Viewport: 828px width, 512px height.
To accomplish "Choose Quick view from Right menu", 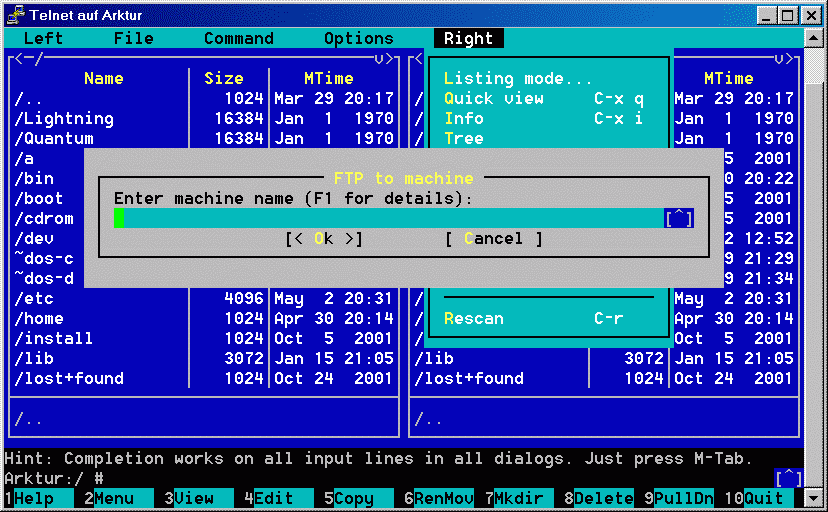I will coord(494,98).
